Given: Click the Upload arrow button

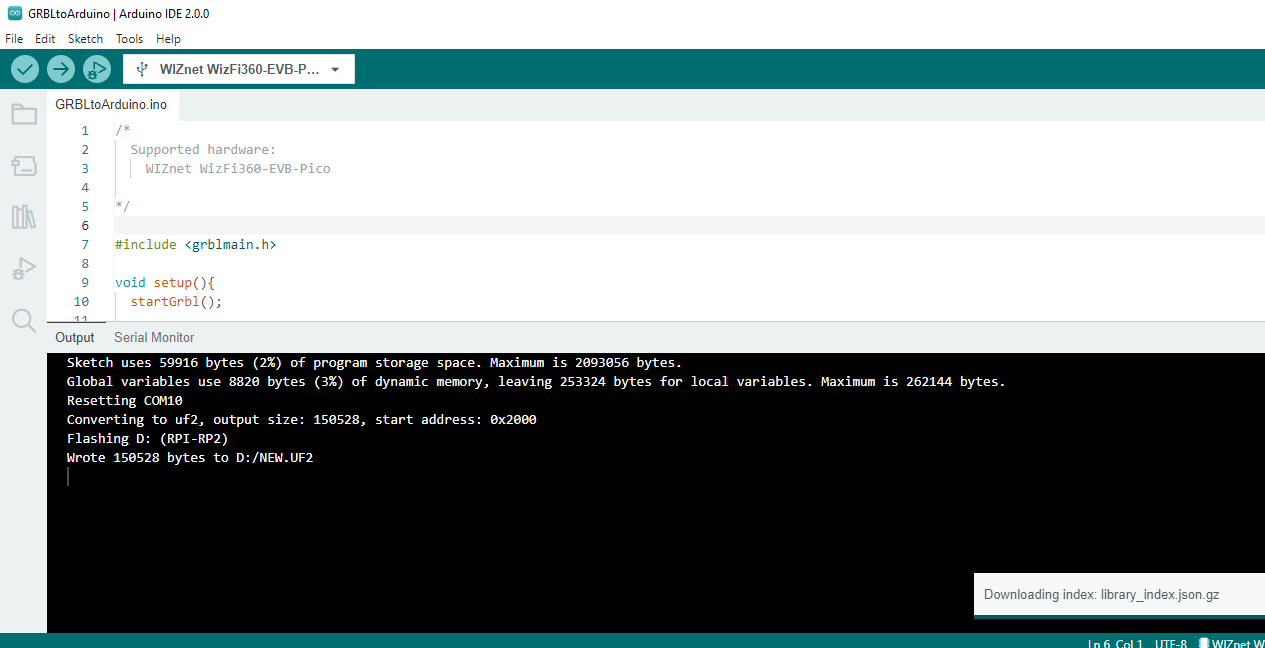Looking at the screenshot, I should tap(61, 69).
